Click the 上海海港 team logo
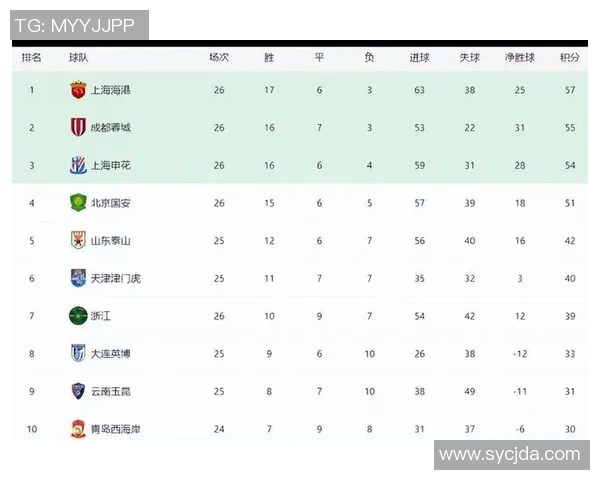This screenshot has width=600, height=480. pos(78,90)
